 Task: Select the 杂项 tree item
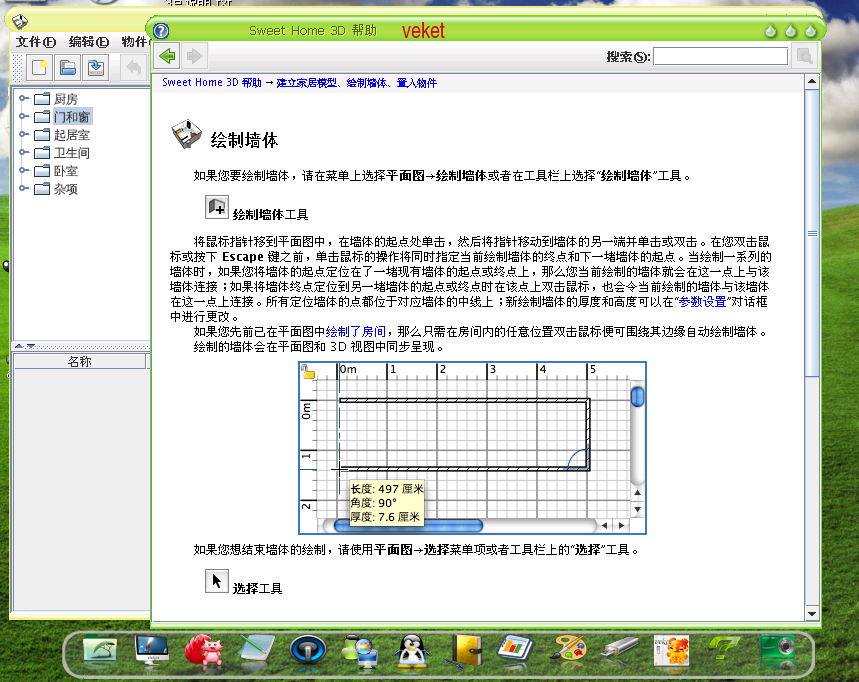[x=65, y=189]
